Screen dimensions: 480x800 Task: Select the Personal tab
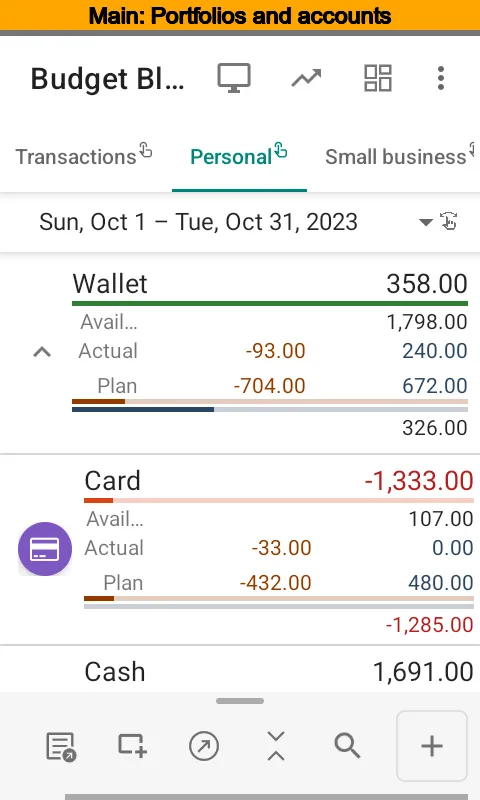point(239,156)
